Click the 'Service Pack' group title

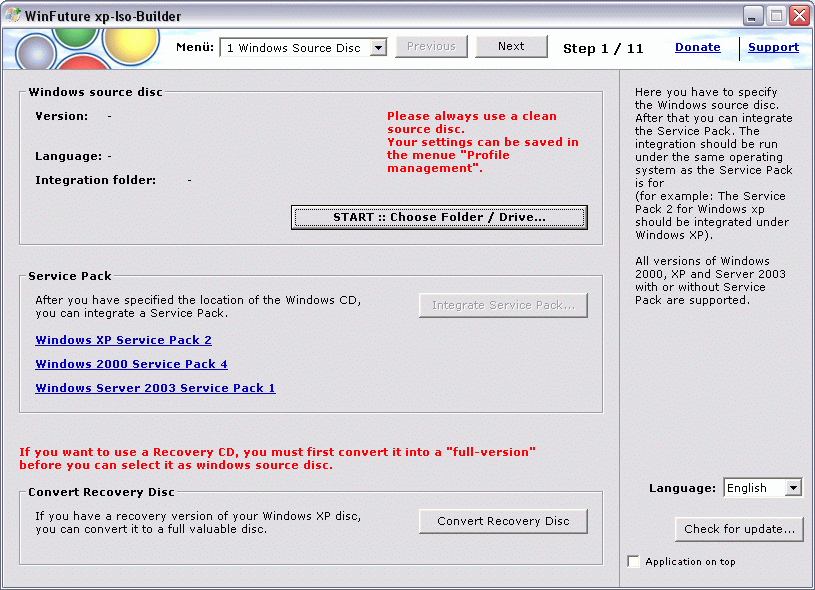70,276
